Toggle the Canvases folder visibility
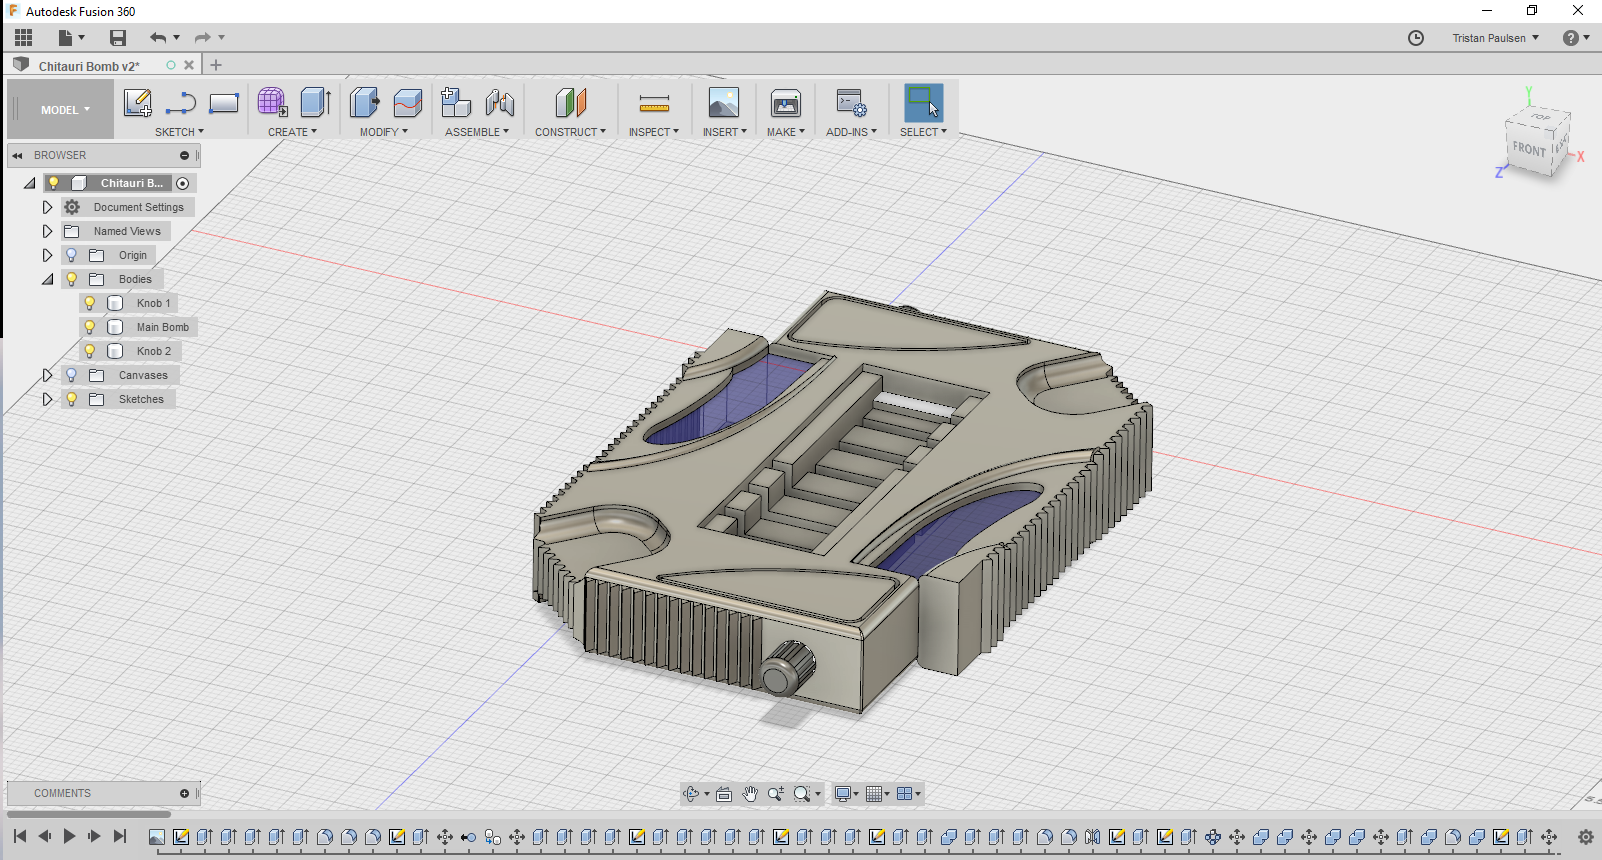Image resolution: width=1602 pixels, height=860 pixels. pyautogui.click(x=72, y=375)
